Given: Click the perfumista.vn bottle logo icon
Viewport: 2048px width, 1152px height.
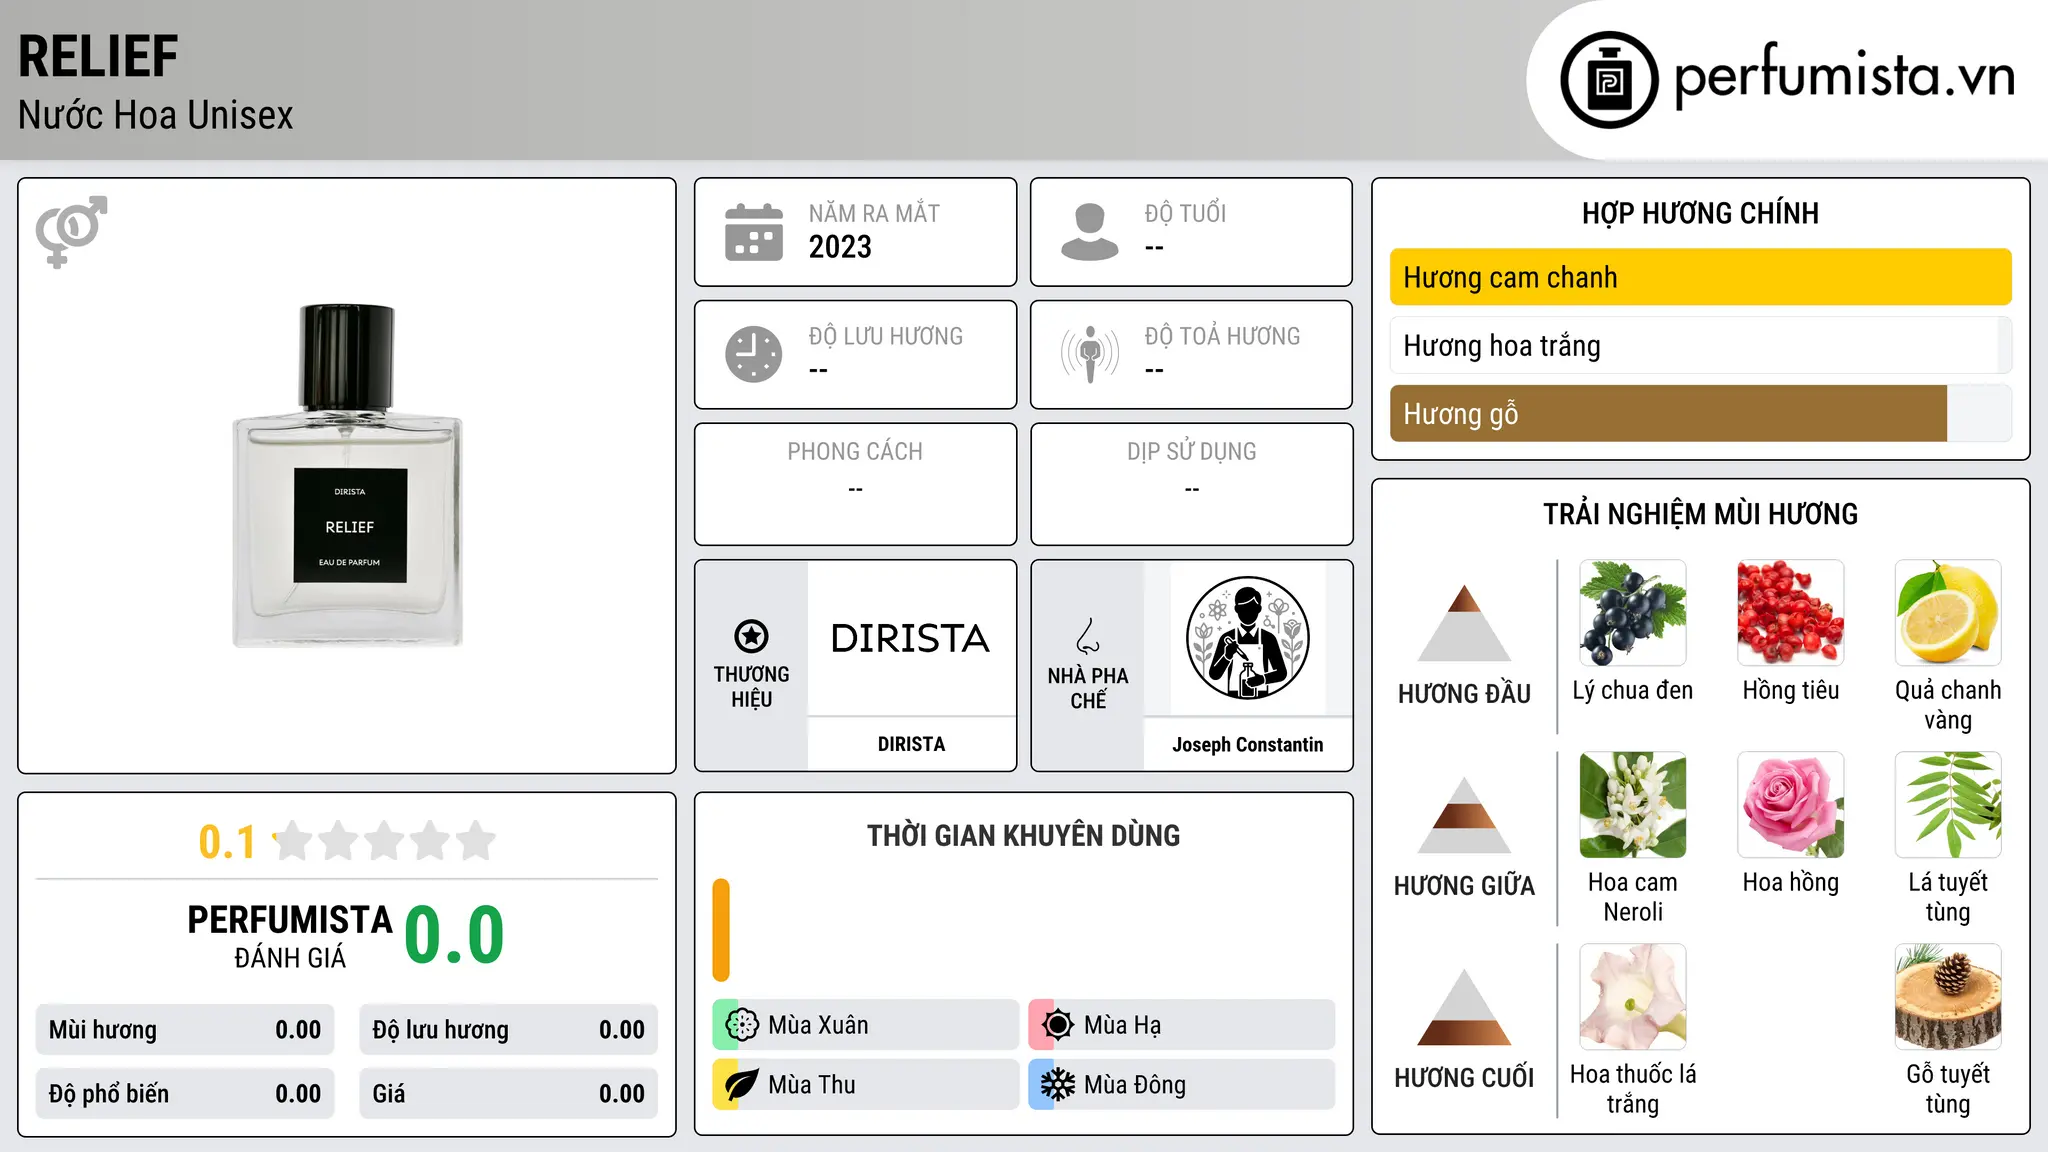Looking at the screenshot, I should click(1609, 80).
